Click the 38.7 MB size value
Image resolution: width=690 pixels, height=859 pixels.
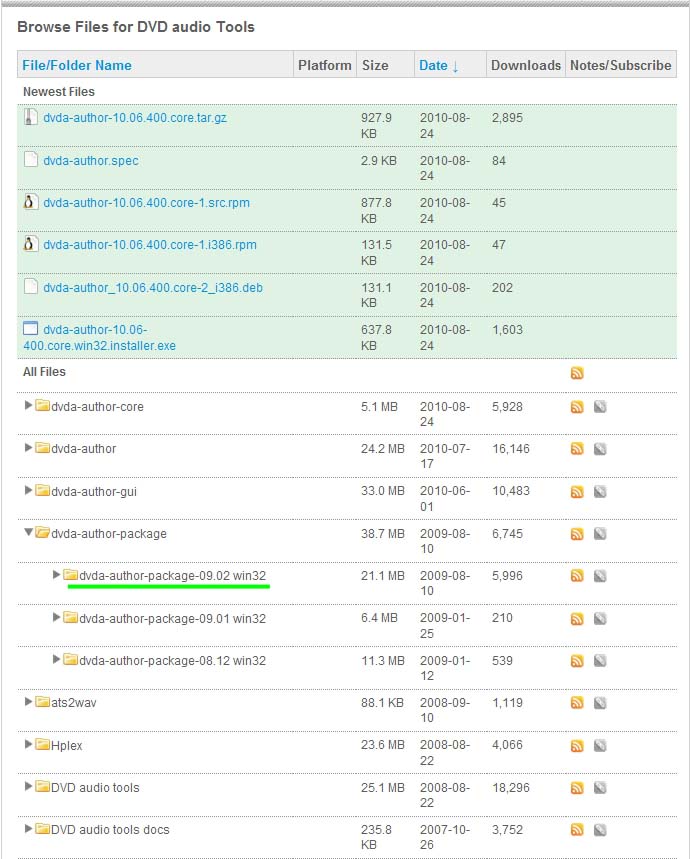[382, 534]
